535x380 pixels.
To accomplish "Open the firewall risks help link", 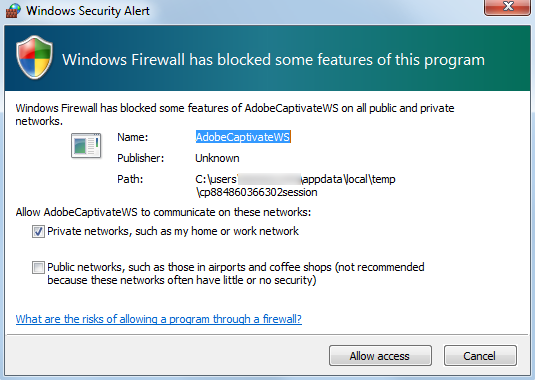I will click(159, 319).
